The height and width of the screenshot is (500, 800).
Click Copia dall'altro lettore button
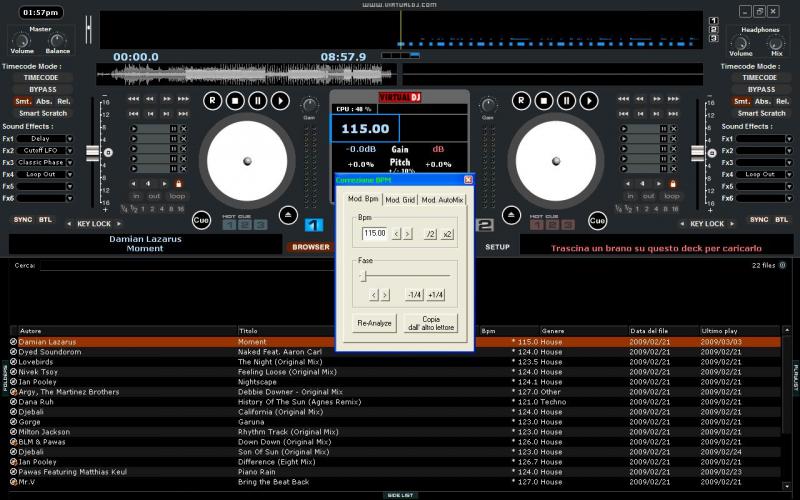[431, 323]
